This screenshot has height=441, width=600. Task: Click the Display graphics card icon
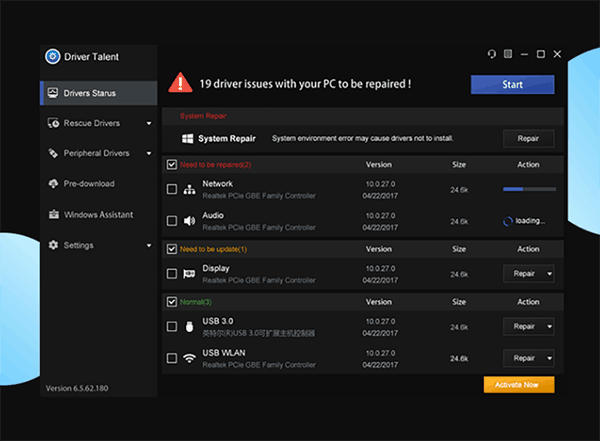tap(189, 274)
